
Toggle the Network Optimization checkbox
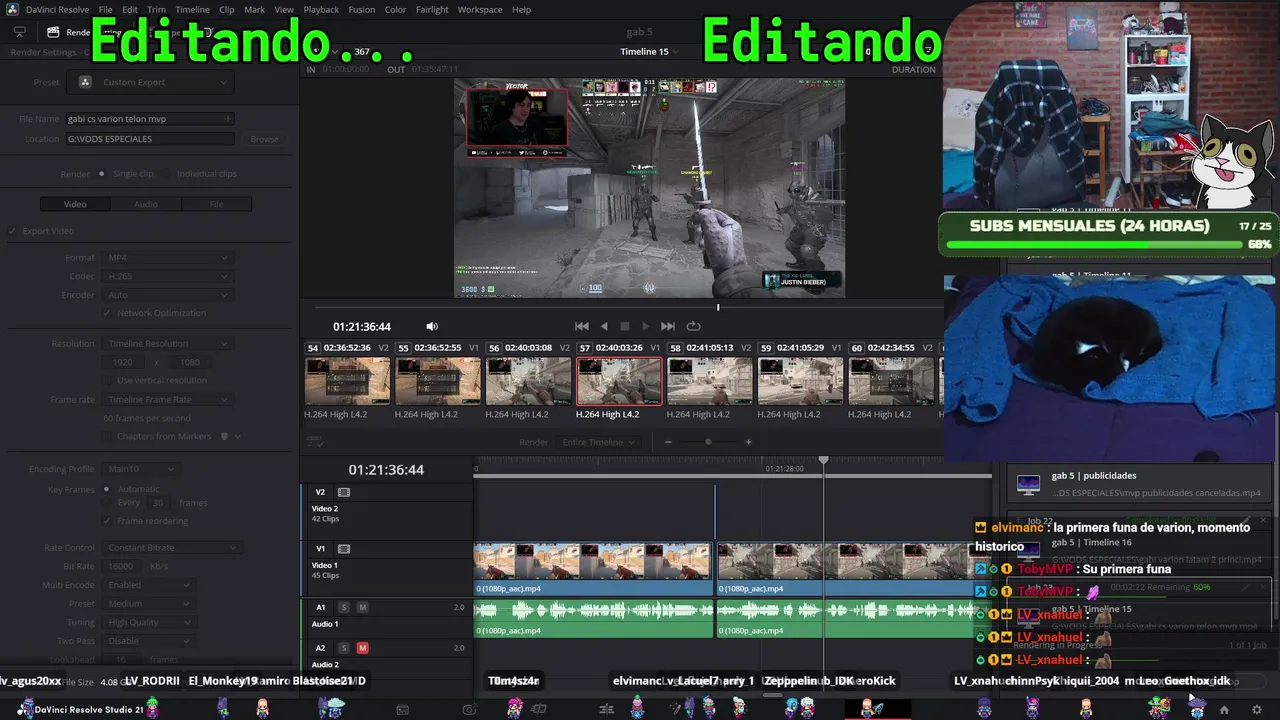108,313
